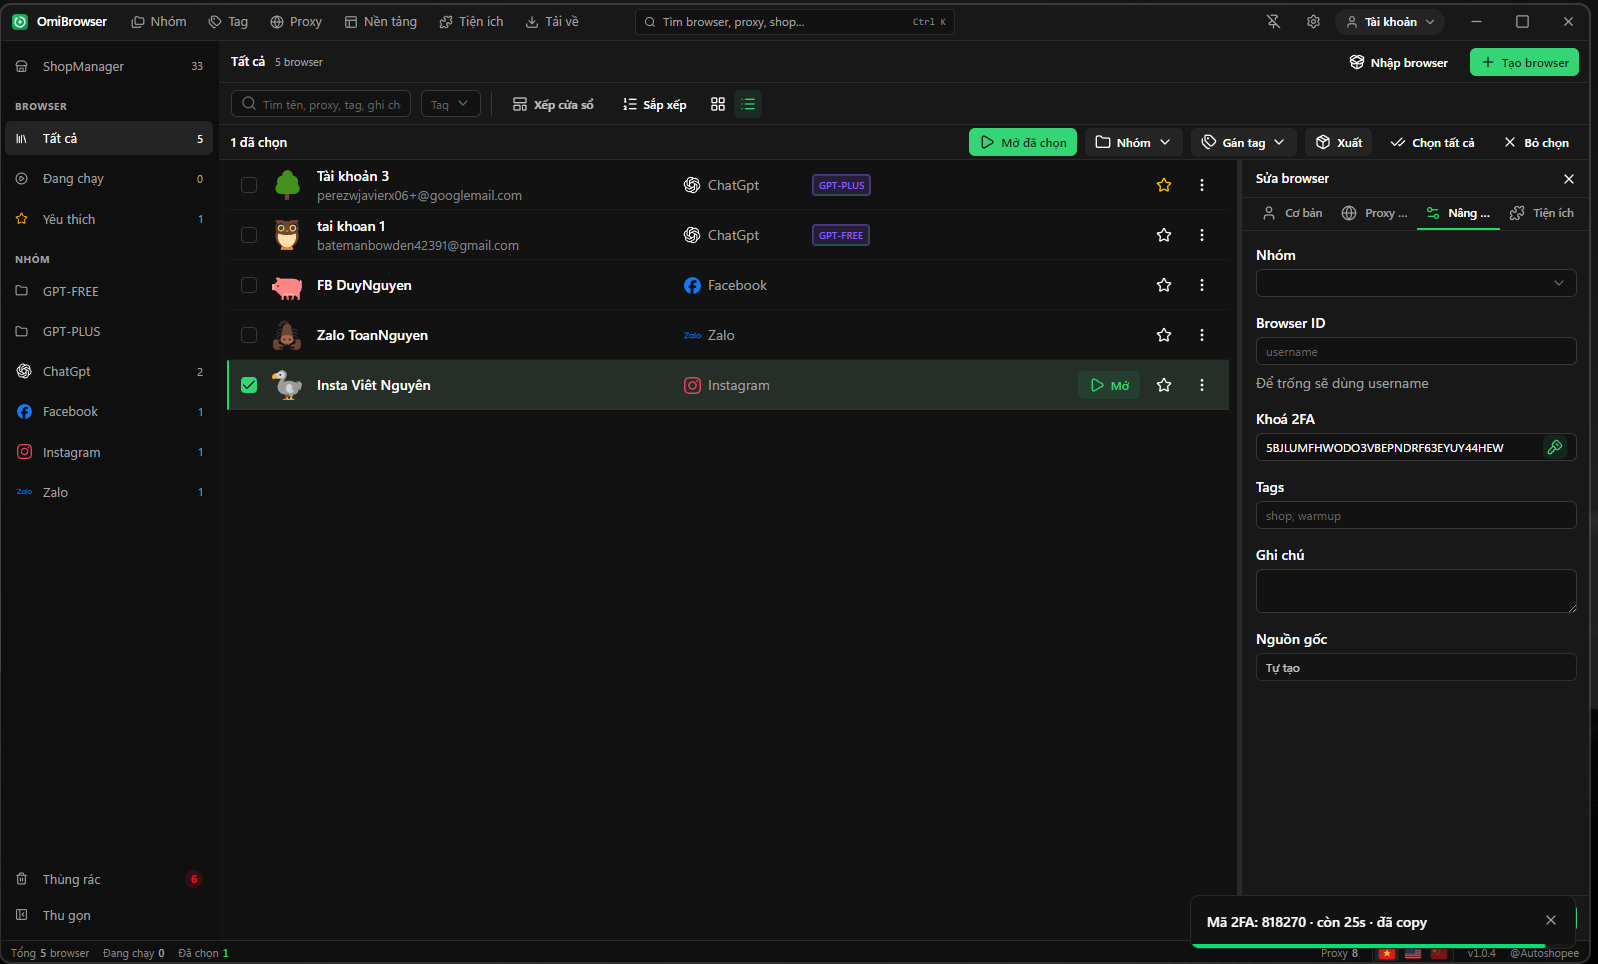Switch to list view layout
Screen dimensions: 1598x964
tap(748, 104)
